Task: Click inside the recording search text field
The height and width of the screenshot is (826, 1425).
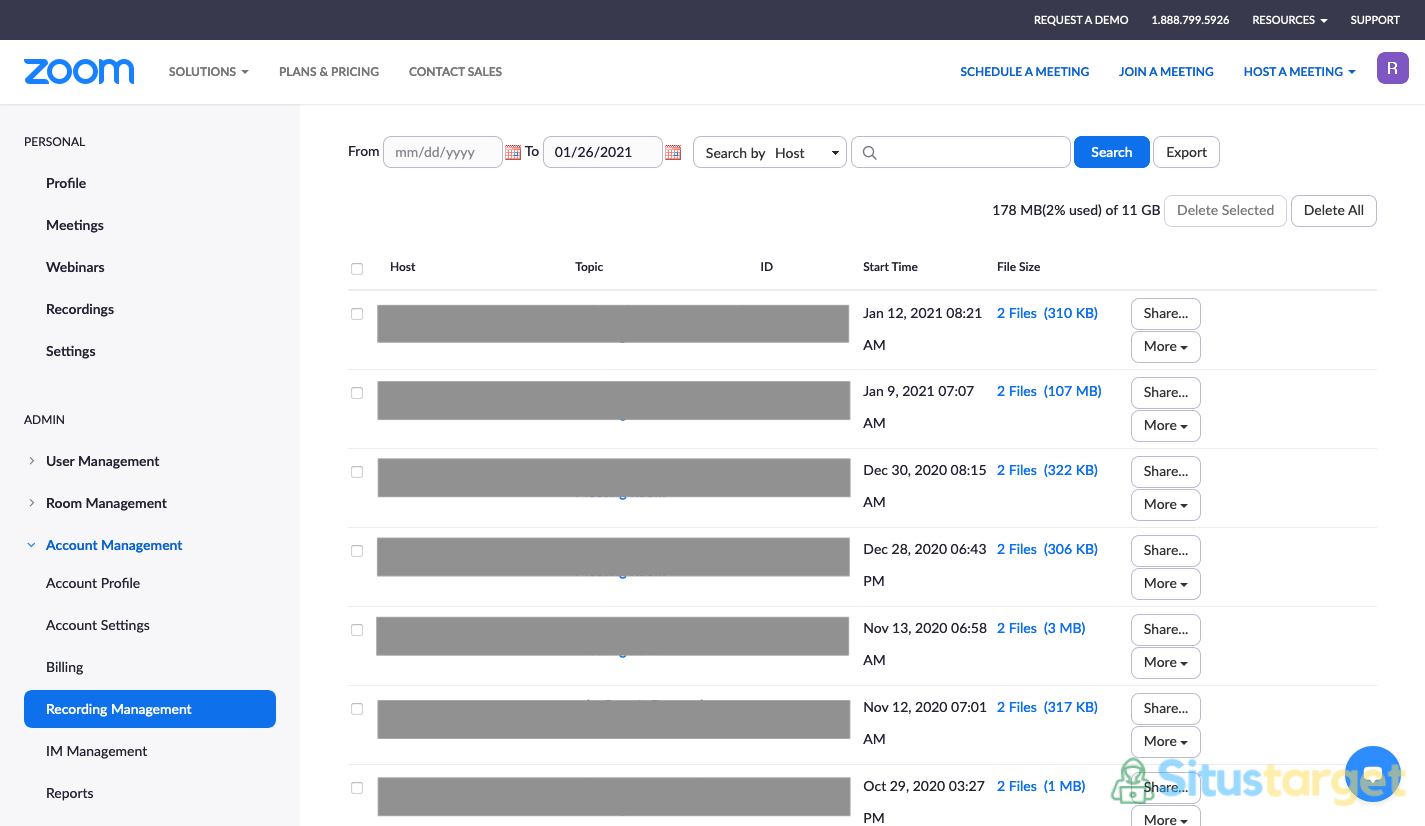Action: [961, 152]
